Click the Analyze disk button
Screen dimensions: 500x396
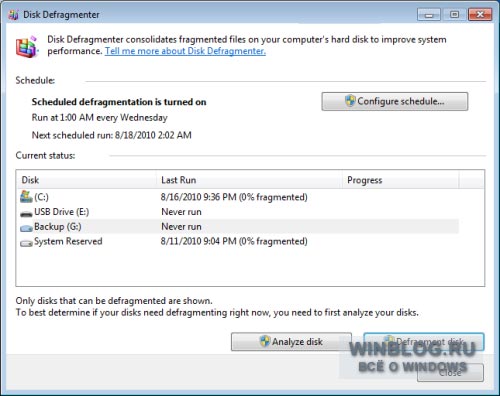291,342
